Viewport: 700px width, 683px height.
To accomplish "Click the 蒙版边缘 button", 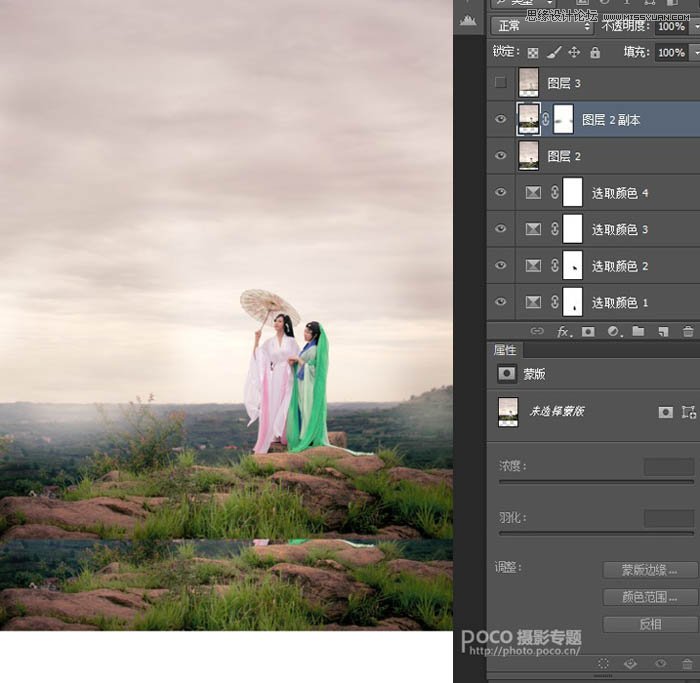I will (x=650, y=569).
